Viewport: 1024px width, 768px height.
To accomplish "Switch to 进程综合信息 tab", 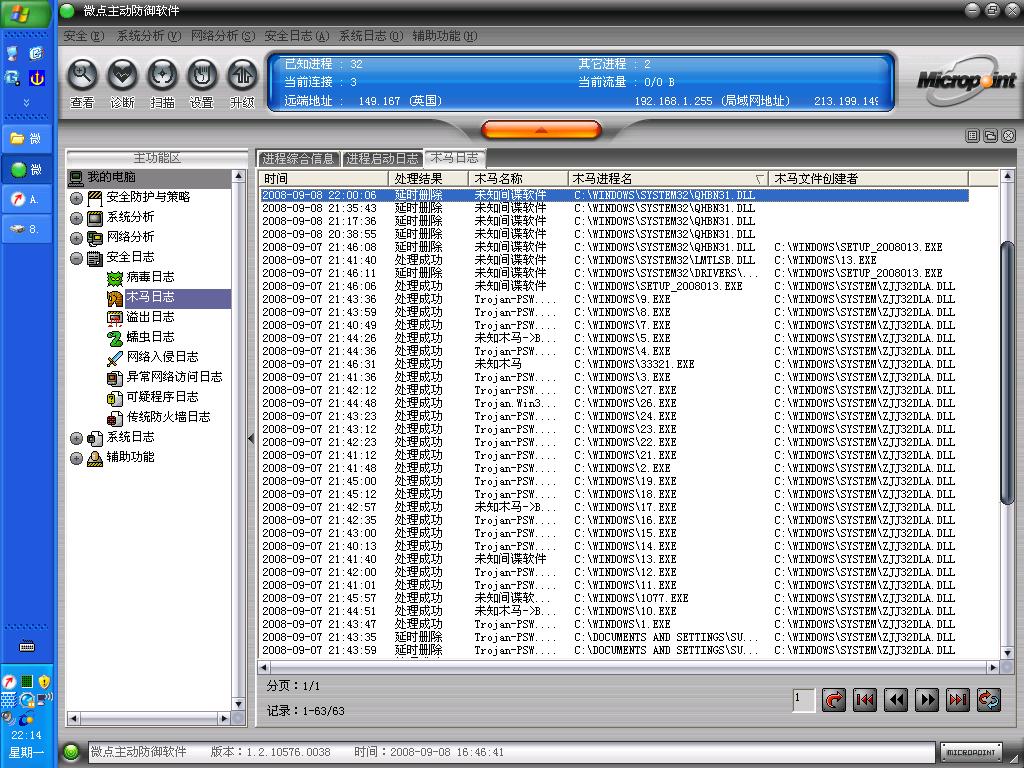I will [298, 159].
